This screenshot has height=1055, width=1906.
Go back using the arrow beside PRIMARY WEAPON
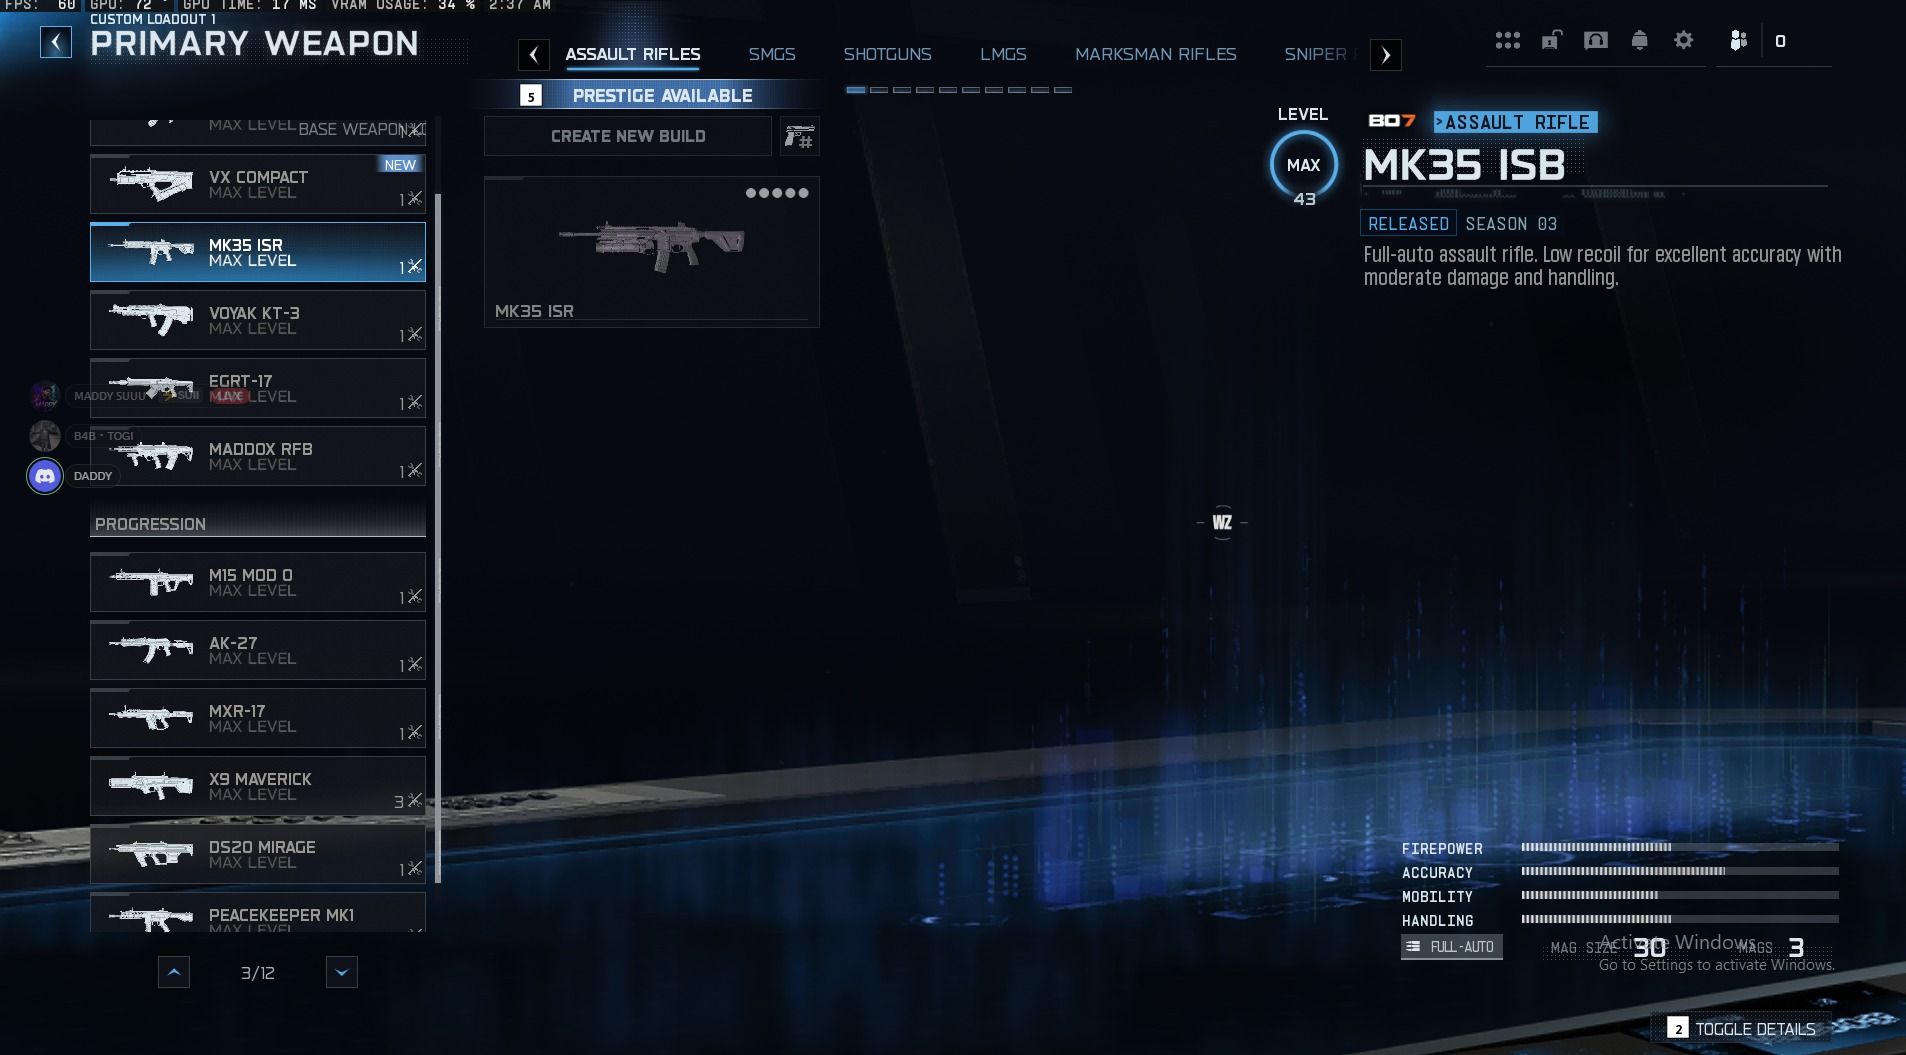pyautogui.click(x=56, y=42)
